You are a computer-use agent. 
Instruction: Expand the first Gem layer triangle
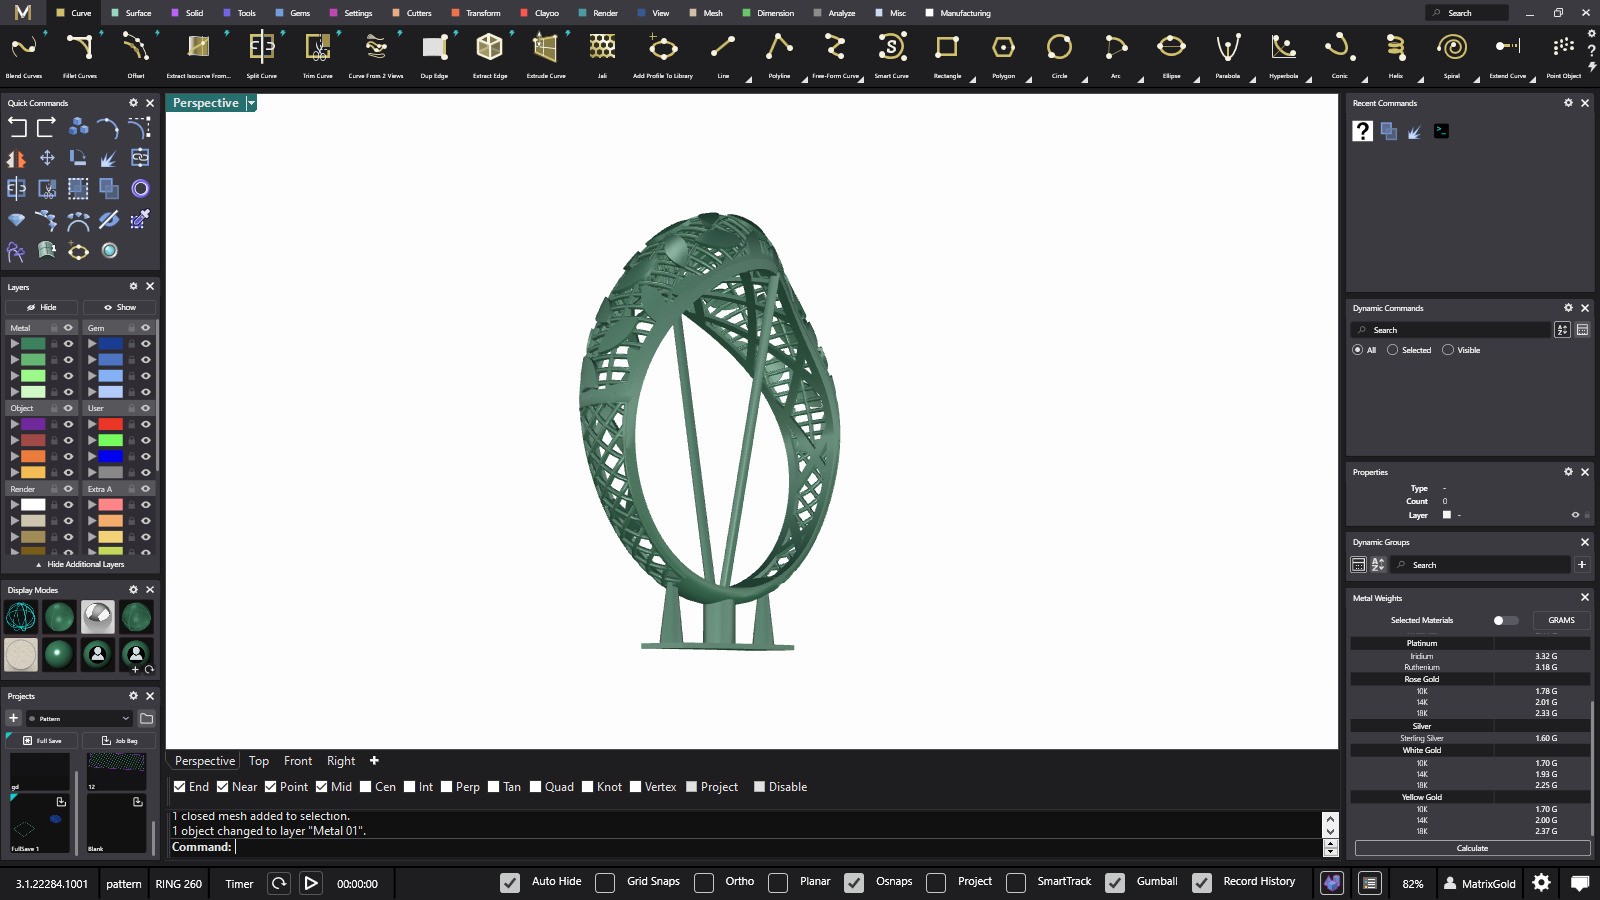92,344
